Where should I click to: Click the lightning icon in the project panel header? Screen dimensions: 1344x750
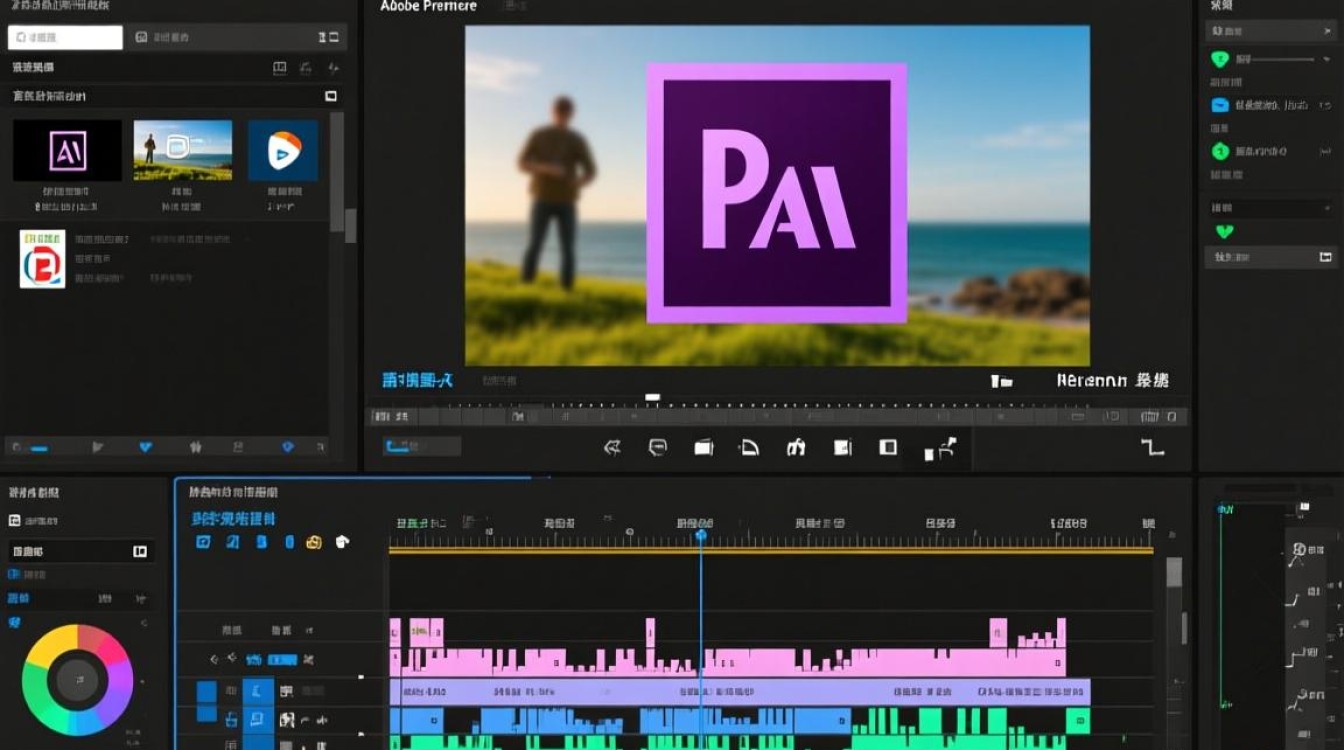[333, 67]
